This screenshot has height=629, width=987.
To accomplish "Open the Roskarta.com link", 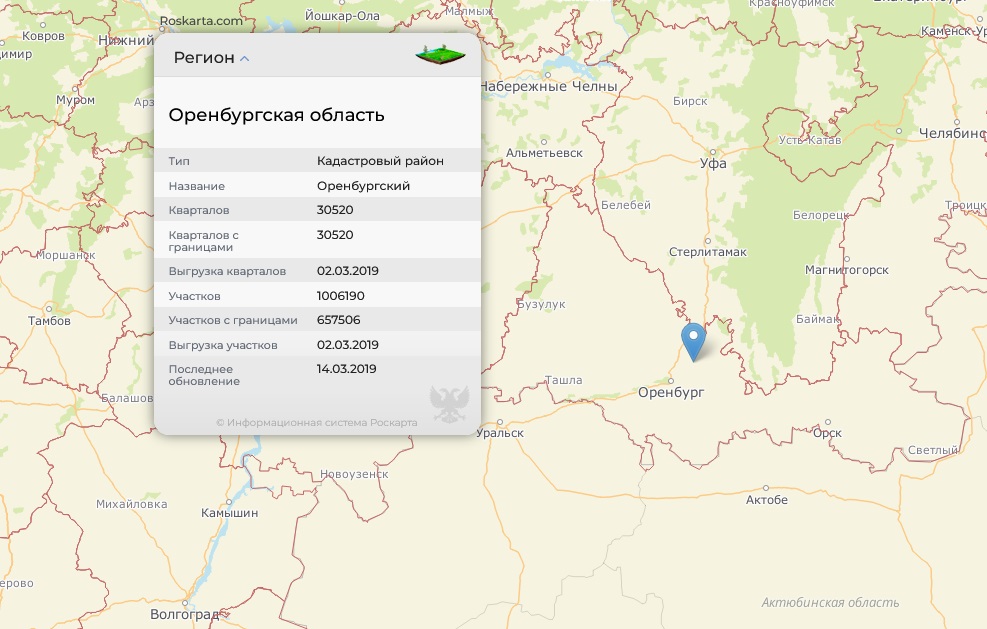I will click(201, 20).
